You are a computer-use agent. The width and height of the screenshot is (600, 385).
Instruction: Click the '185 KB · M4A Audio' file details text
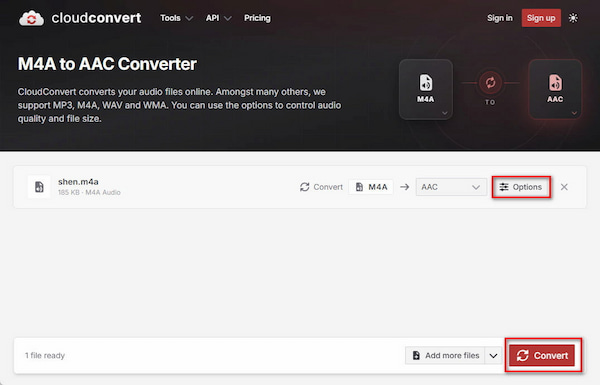click(89, 192)
